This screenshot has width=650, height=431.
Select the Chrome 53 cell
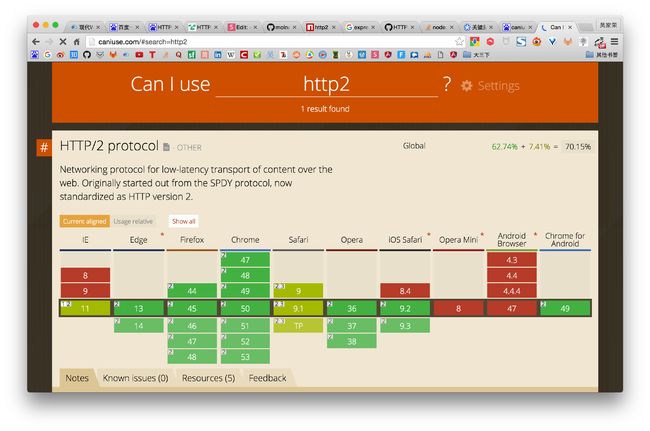[245, 357]
